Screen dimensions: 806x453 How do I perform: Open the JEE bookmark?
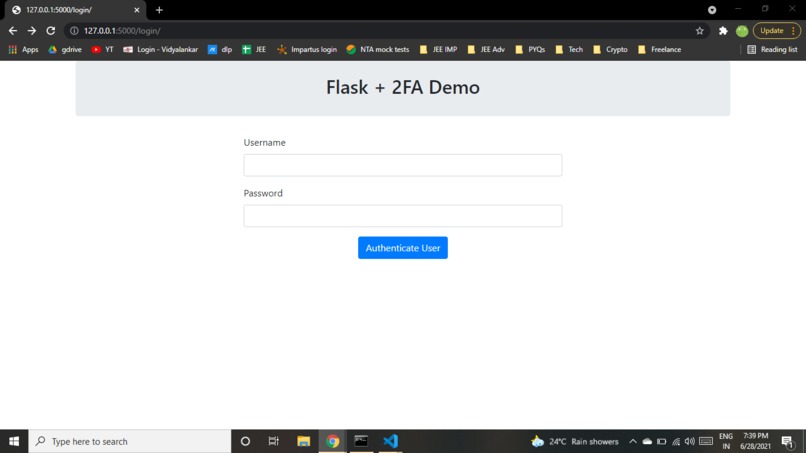[254, 49]
